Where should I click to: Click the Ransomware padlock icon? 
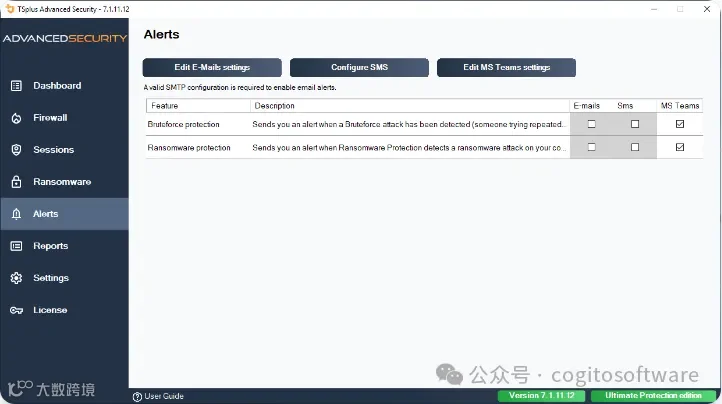click(x=16, y=182)
